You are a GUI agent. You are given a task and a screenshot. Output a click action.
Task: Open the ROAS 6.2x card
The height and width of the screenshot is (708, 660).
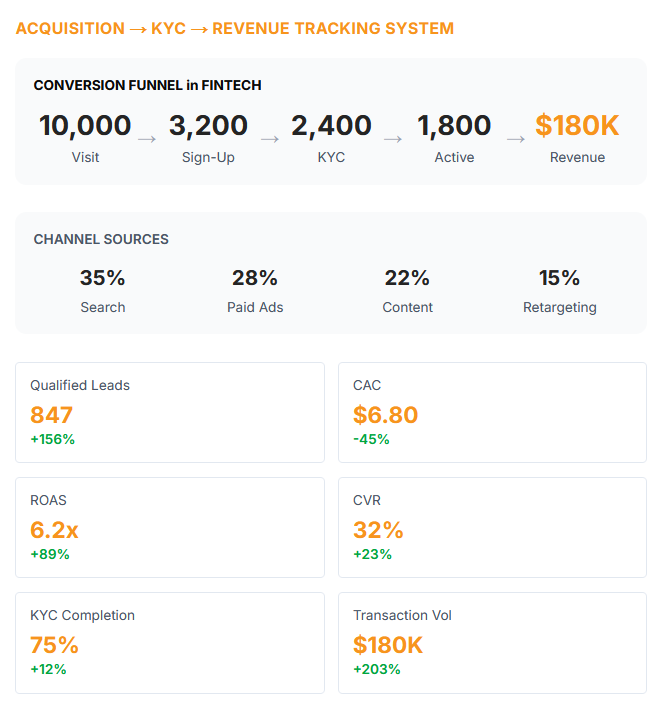pos(170,527)
